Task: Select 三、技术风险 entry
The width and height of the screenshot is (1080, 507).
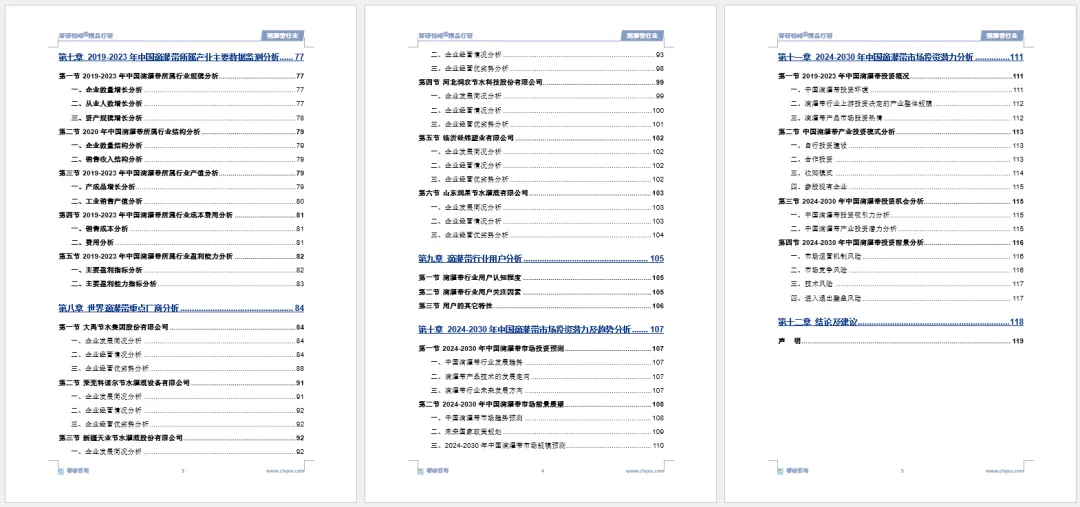Action: [x=907, y=284]
